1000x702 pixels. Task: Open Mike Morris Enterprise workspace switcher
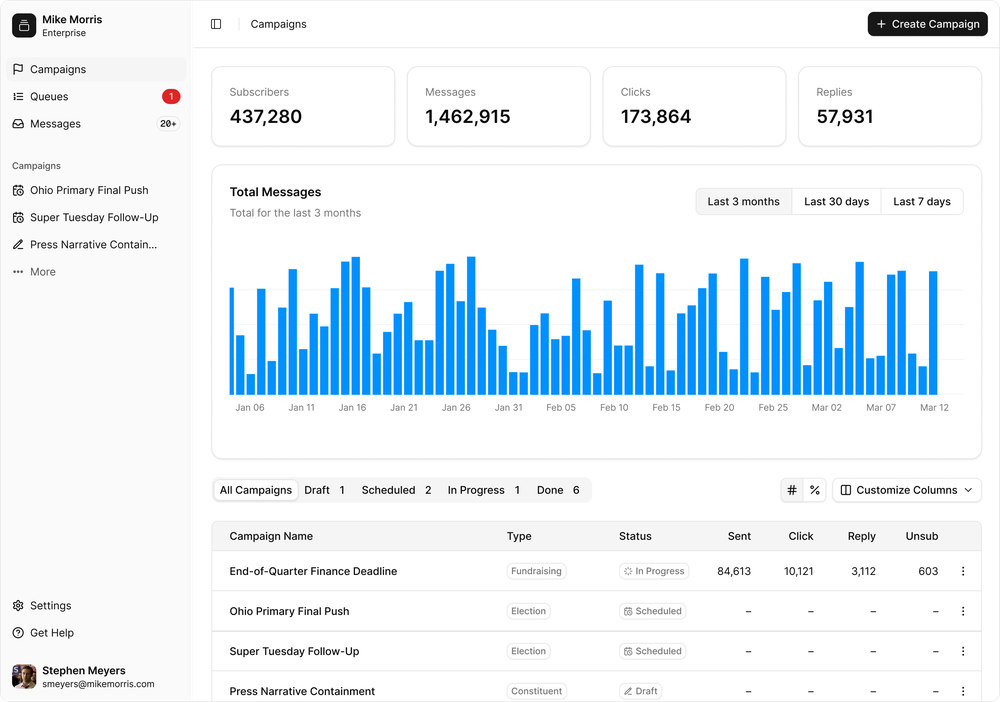96,26
